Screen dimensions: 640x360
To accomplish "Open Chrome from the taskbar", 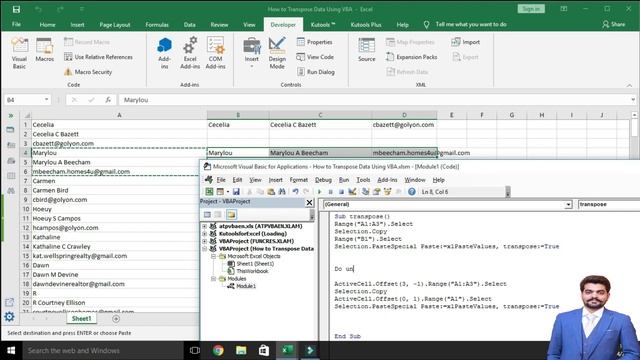I will click(x=218, y=350).
